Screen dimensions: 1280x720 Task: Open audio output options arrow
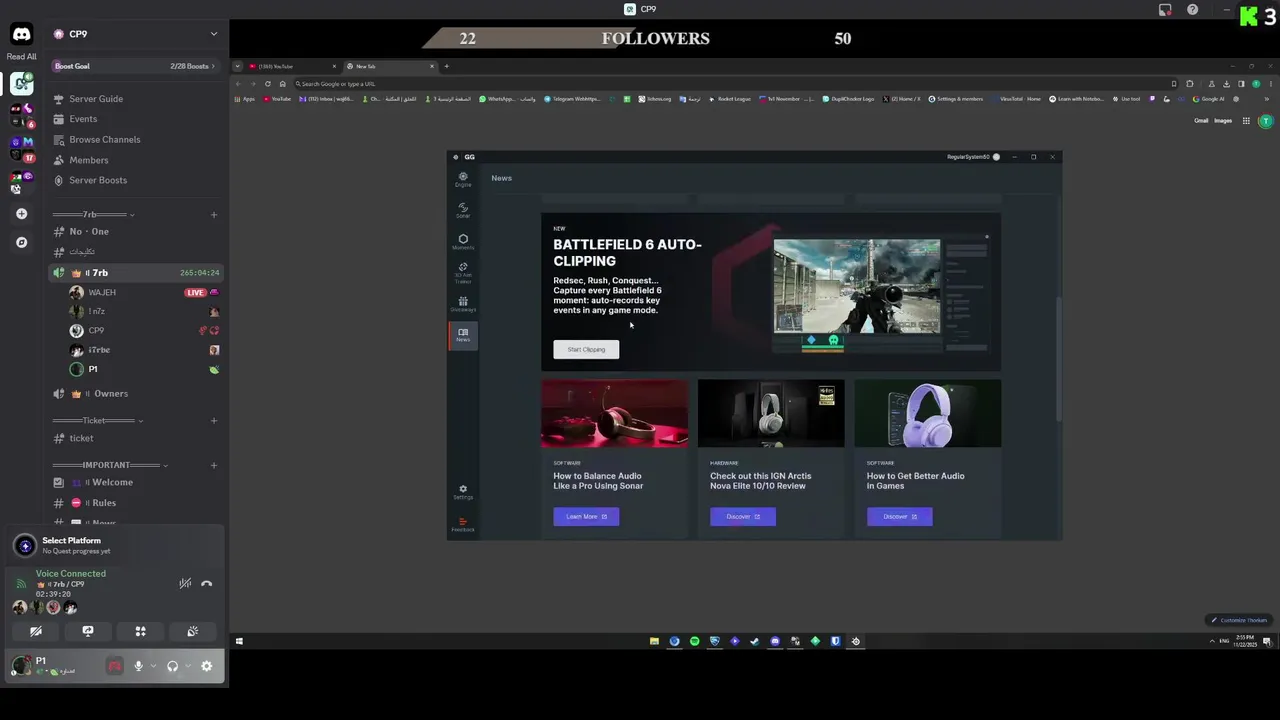187,666
